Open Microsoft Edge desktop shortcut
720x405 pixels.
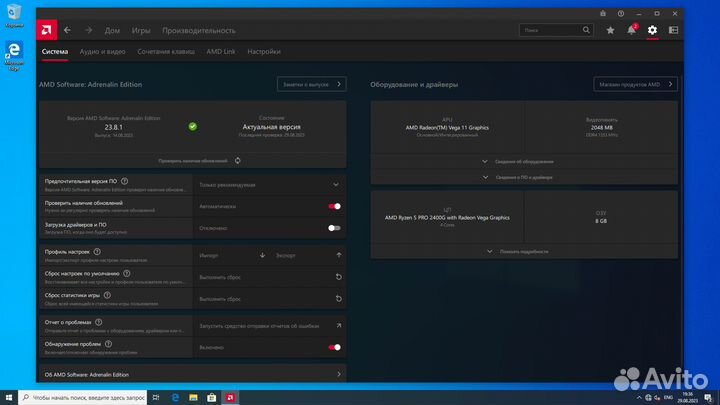pos(14,56)
